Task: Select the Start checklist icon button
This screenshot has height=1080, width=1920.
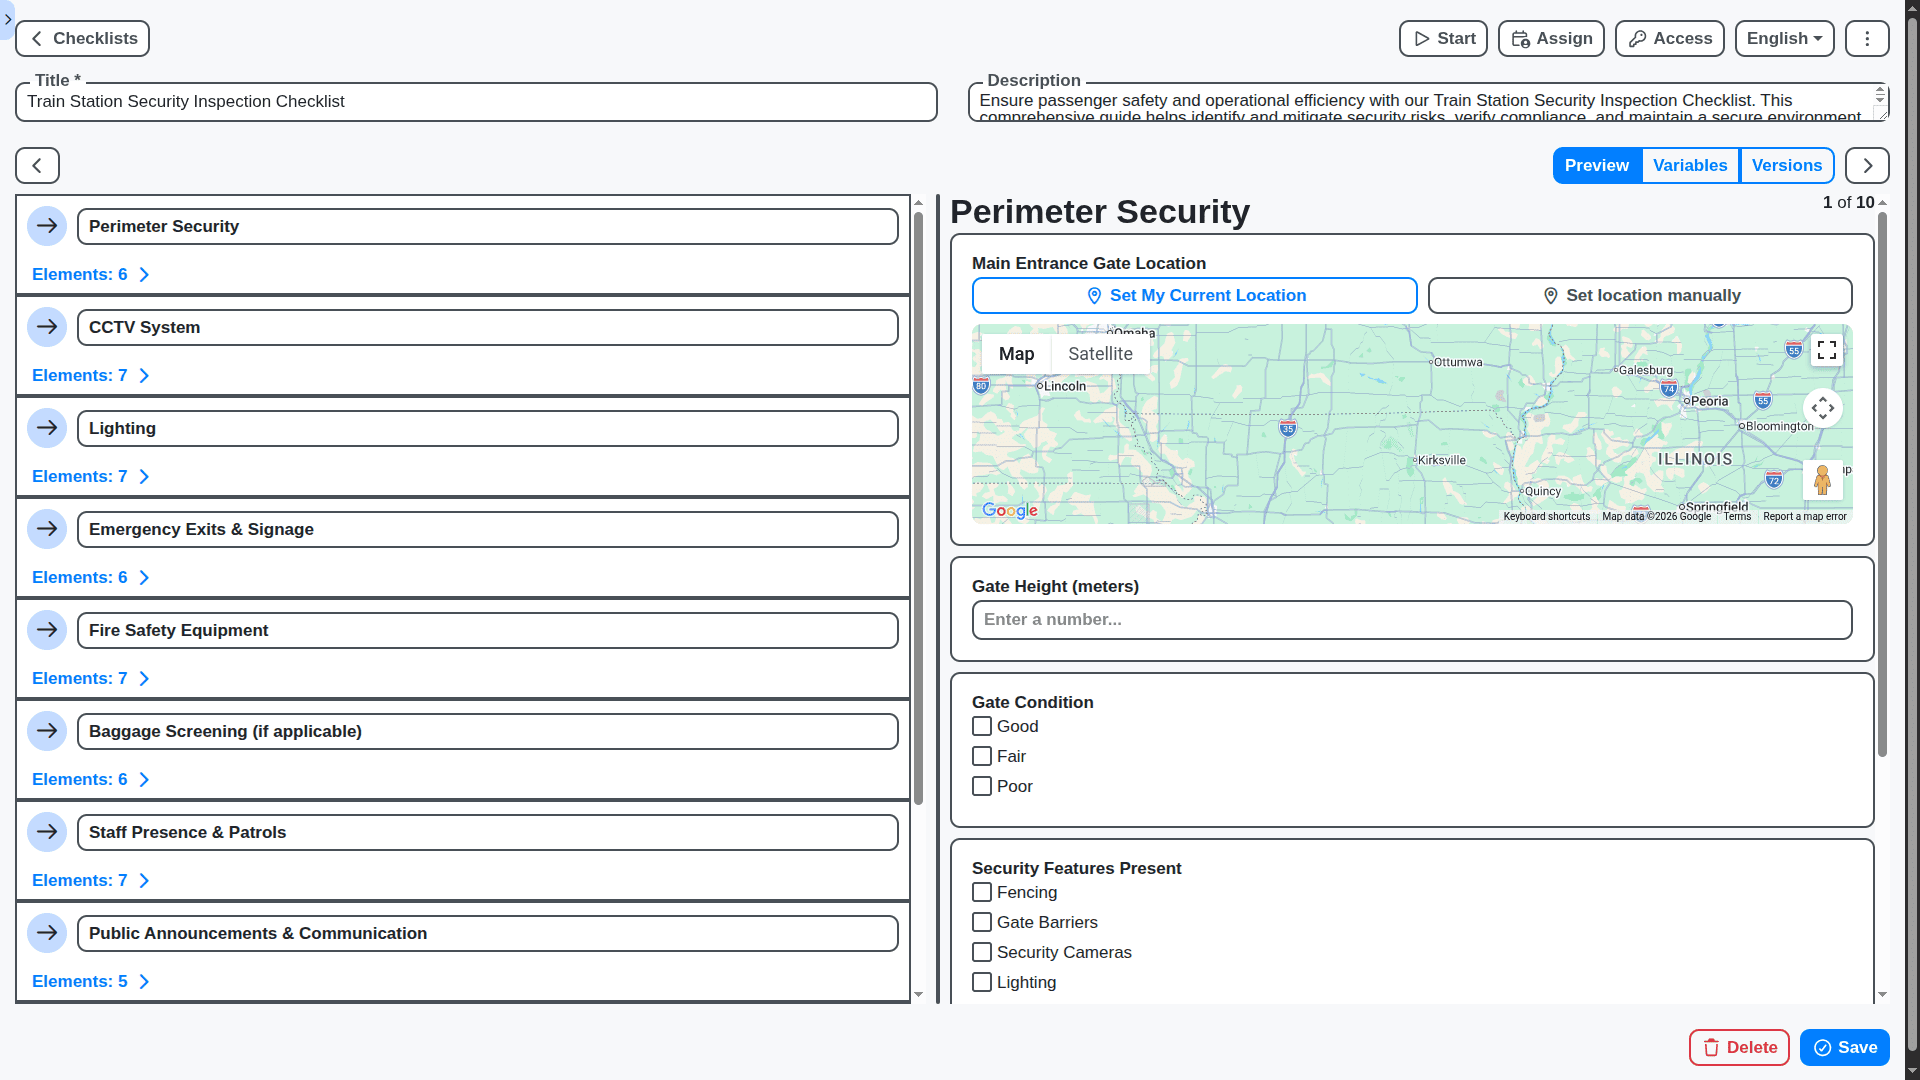Action: [x=1442, y=38]
